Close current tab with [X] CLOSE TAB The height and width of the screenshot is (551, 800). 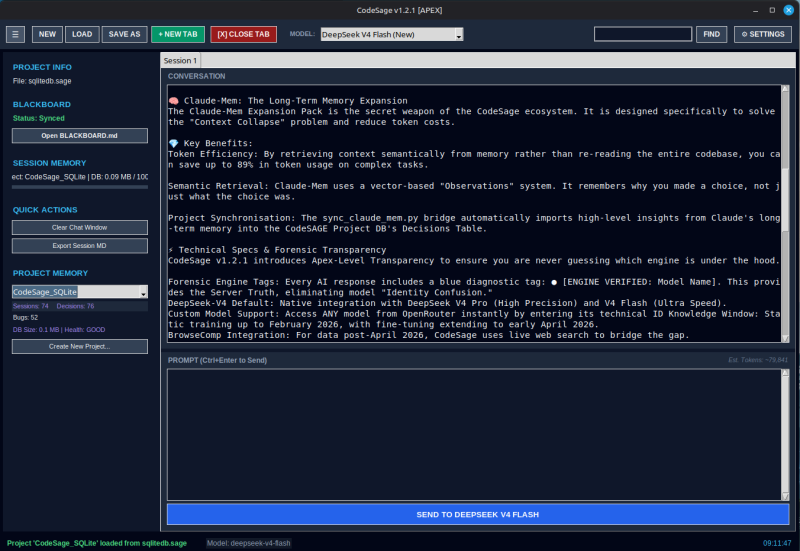pos(243,34)
